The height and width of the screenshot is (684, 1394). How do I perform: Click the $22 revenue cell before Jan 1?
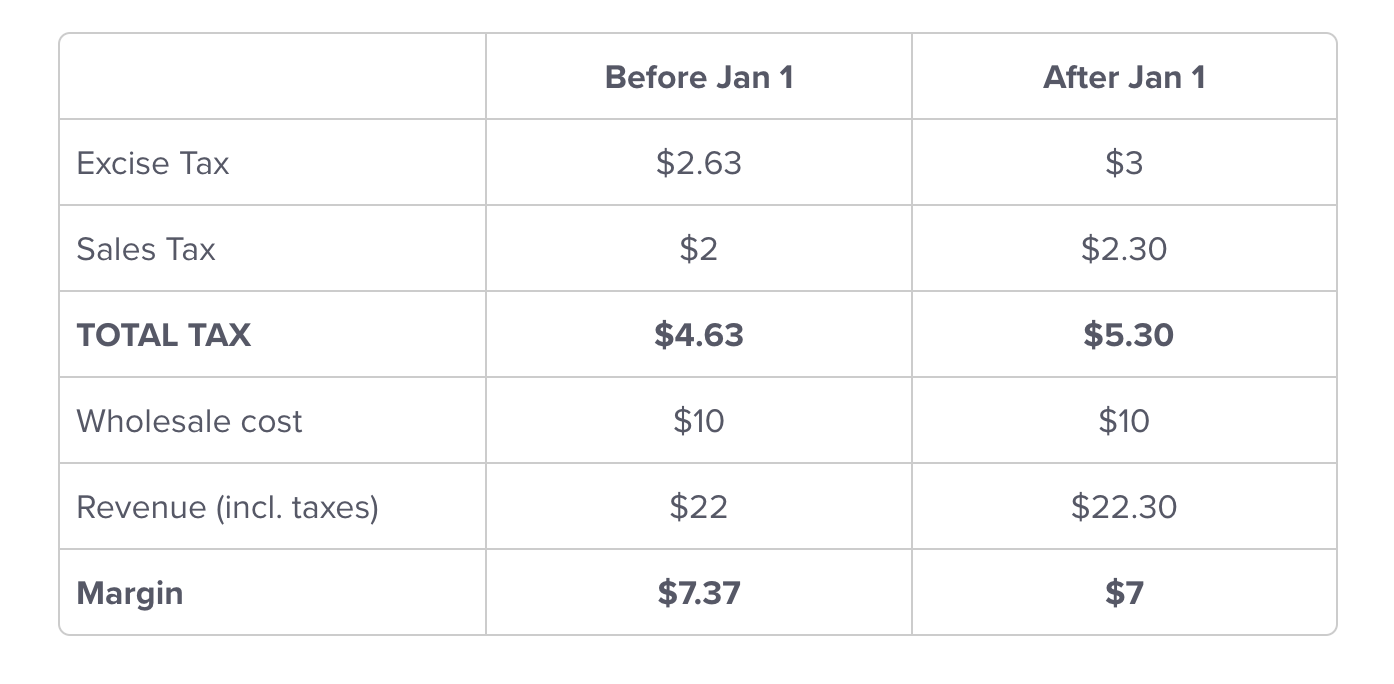click(699, 507)
